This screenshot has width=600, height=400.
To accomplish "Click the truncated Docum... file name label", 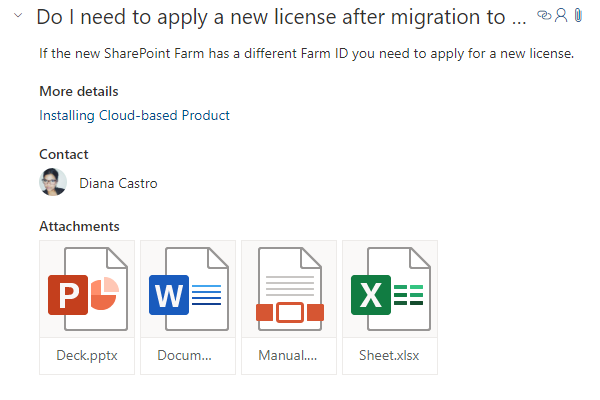I will (x=184, y=356).
